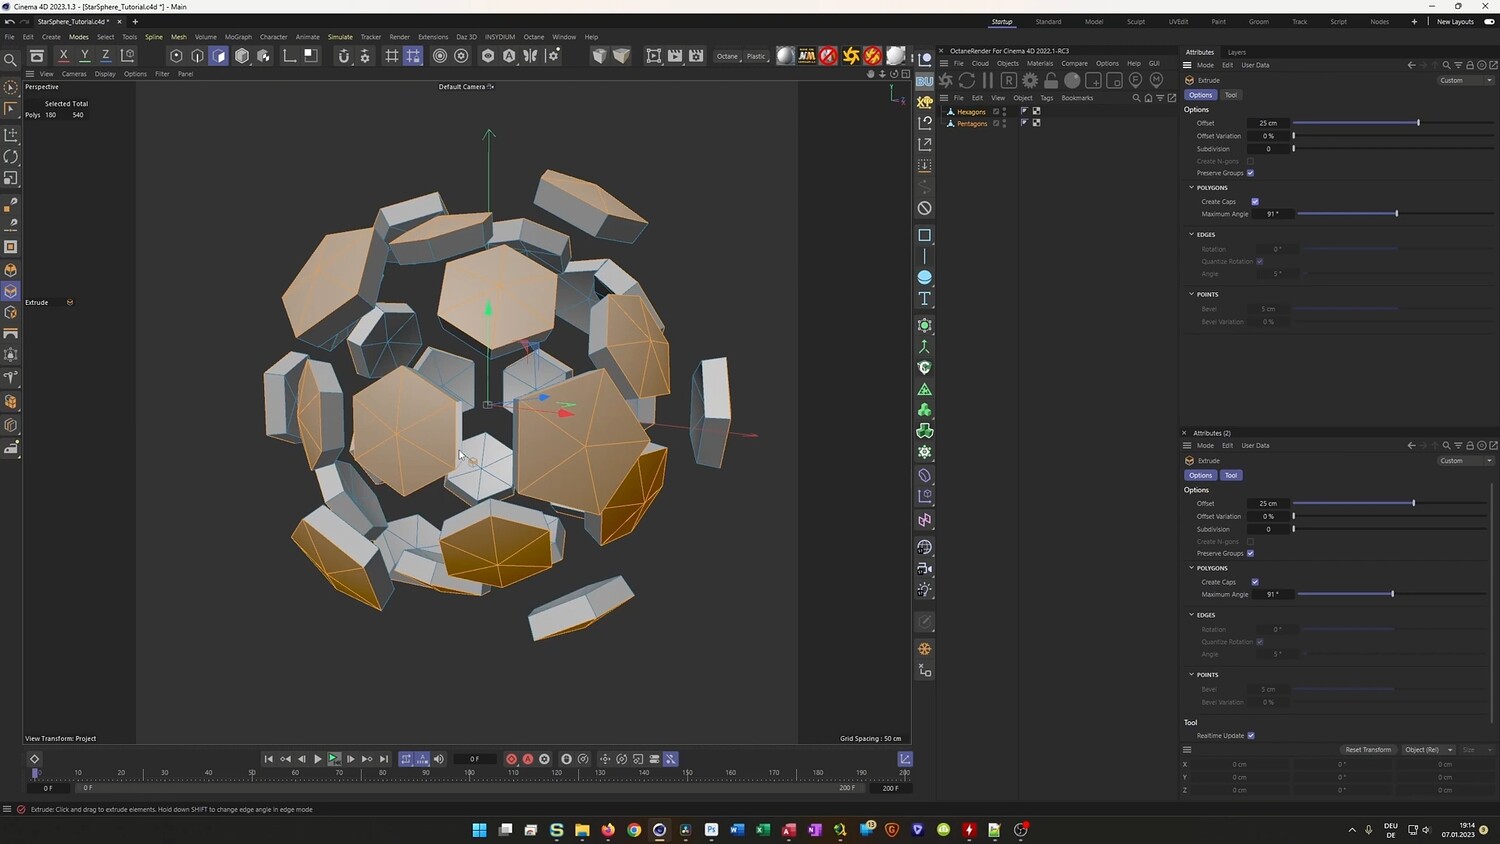Collapse EDGES section in upper Attributes
The width and height of the screenshot is (1500, 844).
click(1191, 234)
